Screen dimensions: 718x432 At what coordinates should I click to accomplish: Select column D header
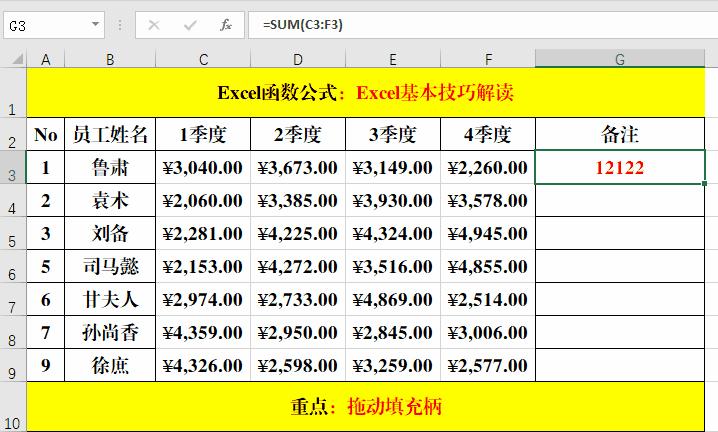pyautogui.click(x=298, y=59)
